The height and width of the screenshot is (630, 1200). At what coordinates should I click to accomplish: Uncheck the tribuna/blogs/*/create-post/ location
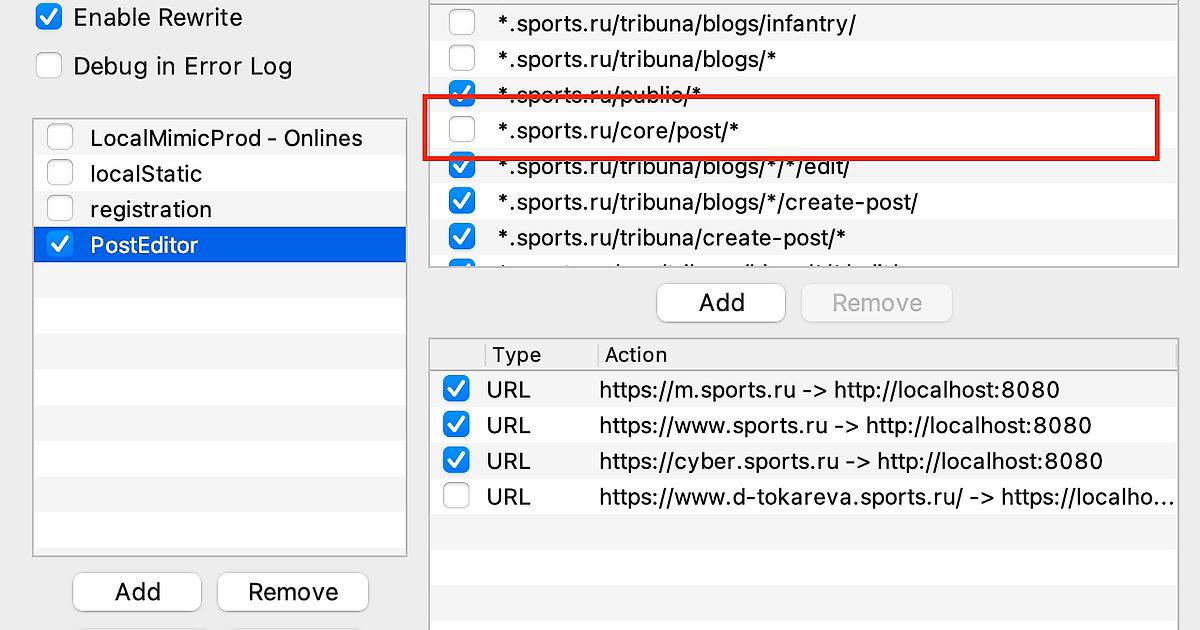point(462,201)
